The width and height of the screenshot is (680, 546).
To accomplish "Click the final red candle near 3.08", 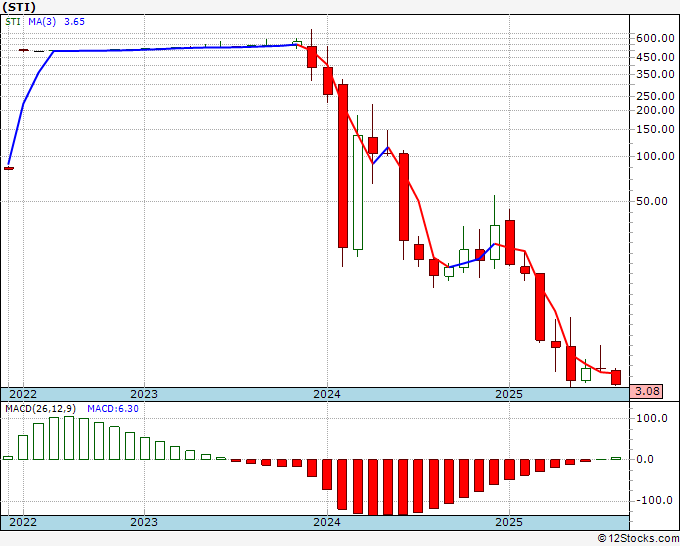I will tap(616, 377).
